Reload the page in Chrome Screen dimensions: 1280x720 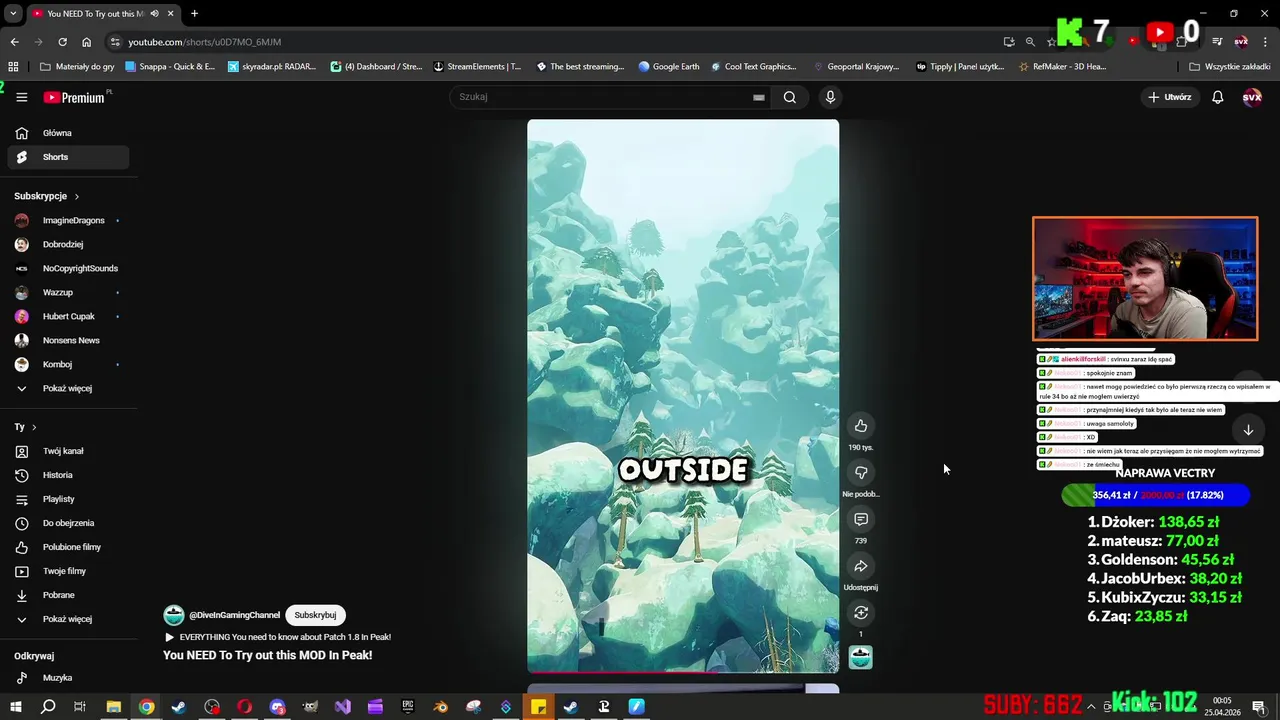[x=62, y=42]
